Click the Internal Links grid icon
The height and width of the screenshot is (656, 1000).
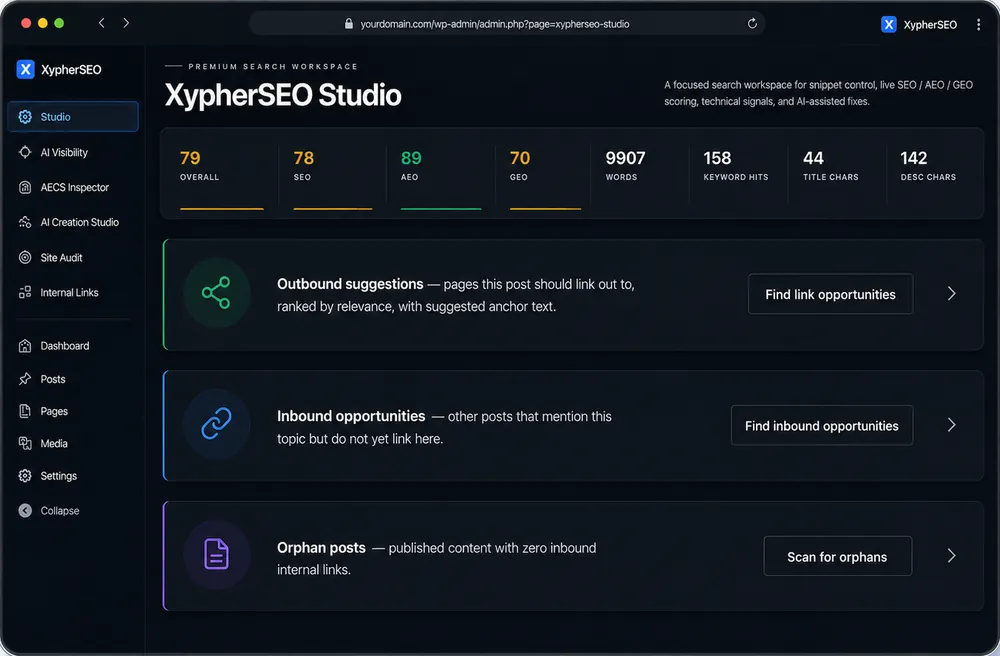(25, 293)
